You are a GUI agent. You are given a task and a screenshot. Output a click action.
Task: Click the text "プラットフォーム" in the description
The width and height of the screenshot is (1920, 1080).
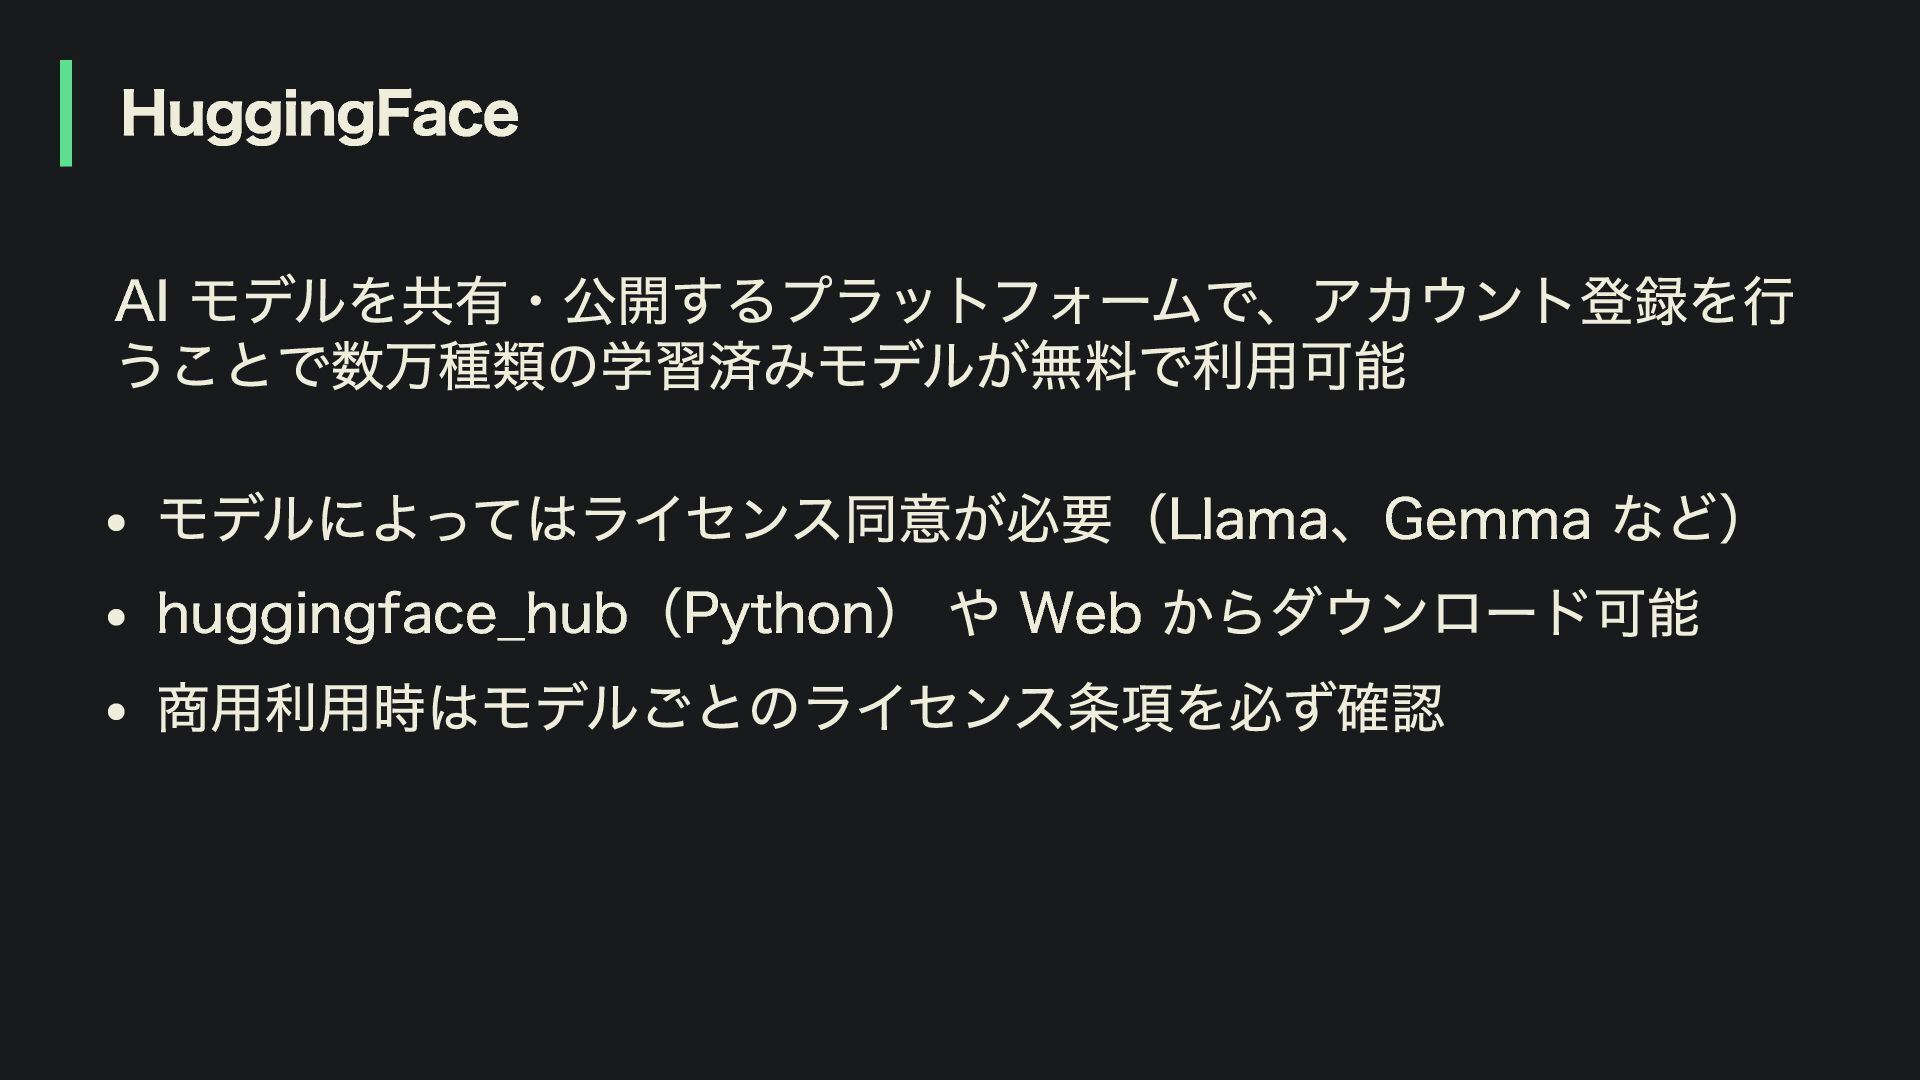[x=990, y=302]
